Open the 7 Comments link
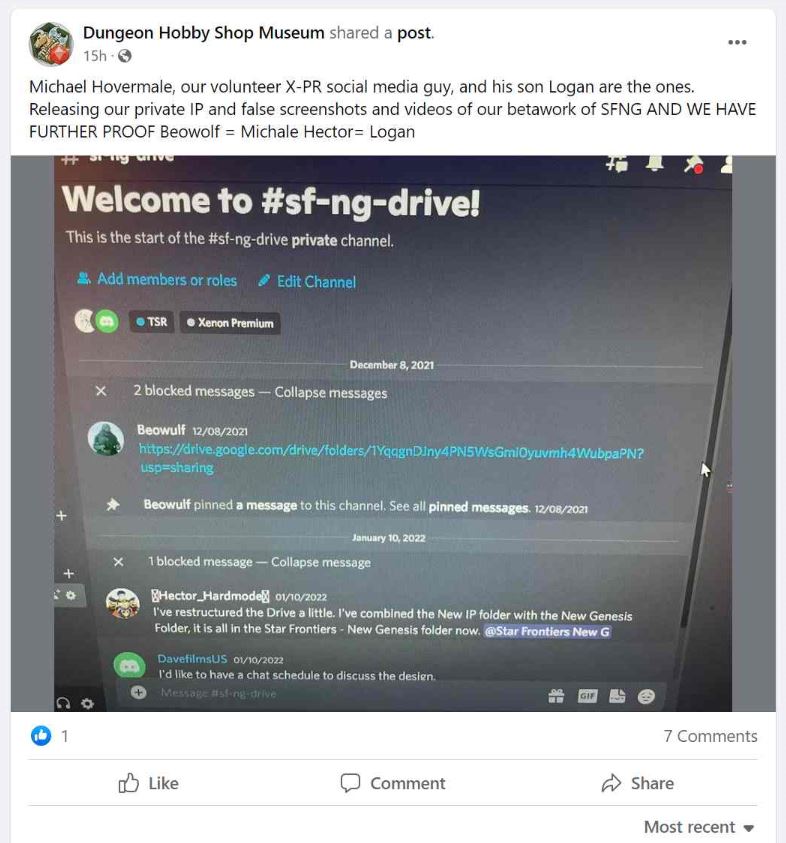786x843 pixels. click(710, 735)
